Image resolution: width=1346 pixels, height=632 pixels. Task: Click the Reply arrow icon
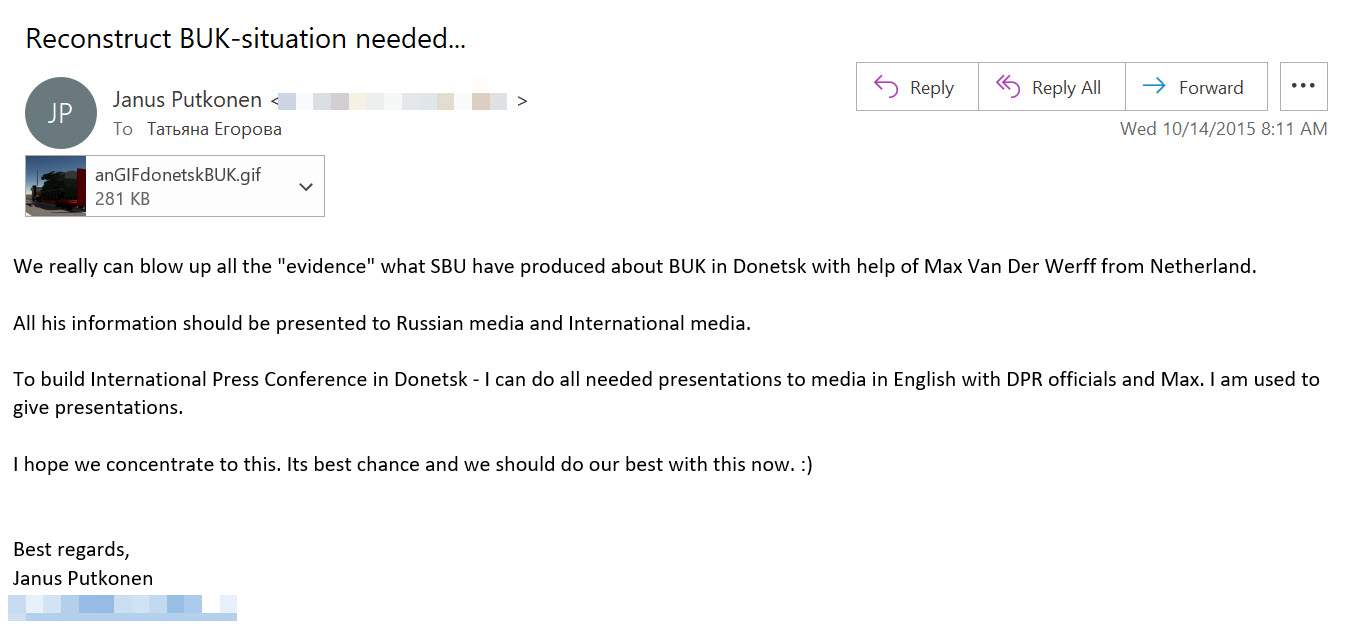click(x=886, y=87)
